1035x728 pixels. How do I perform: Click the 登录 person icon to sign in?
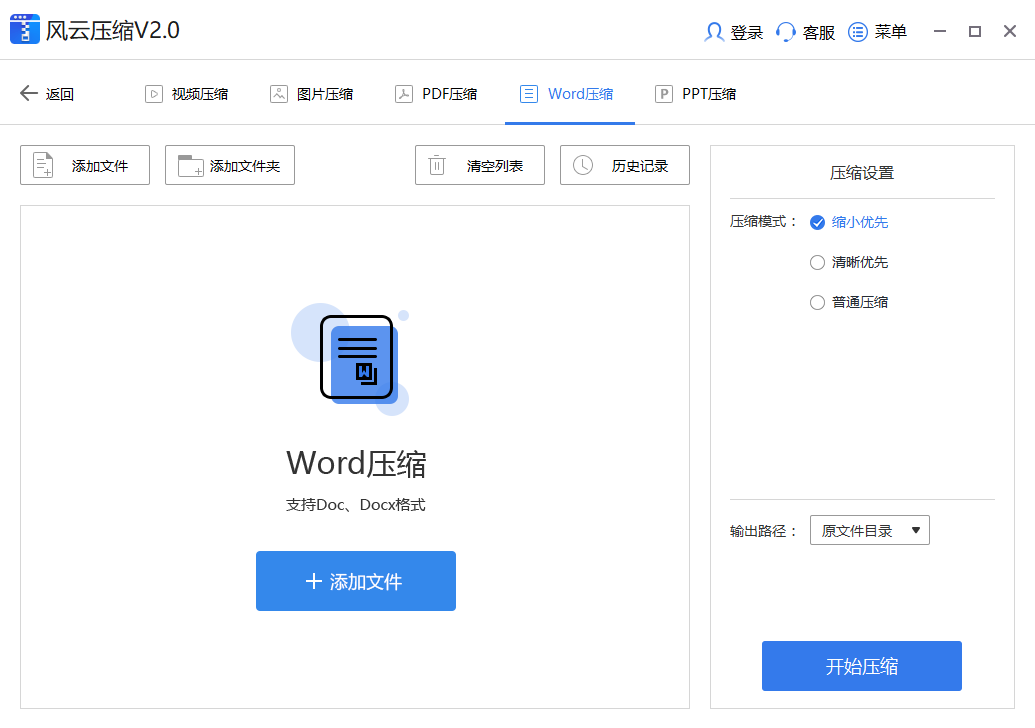714,31
